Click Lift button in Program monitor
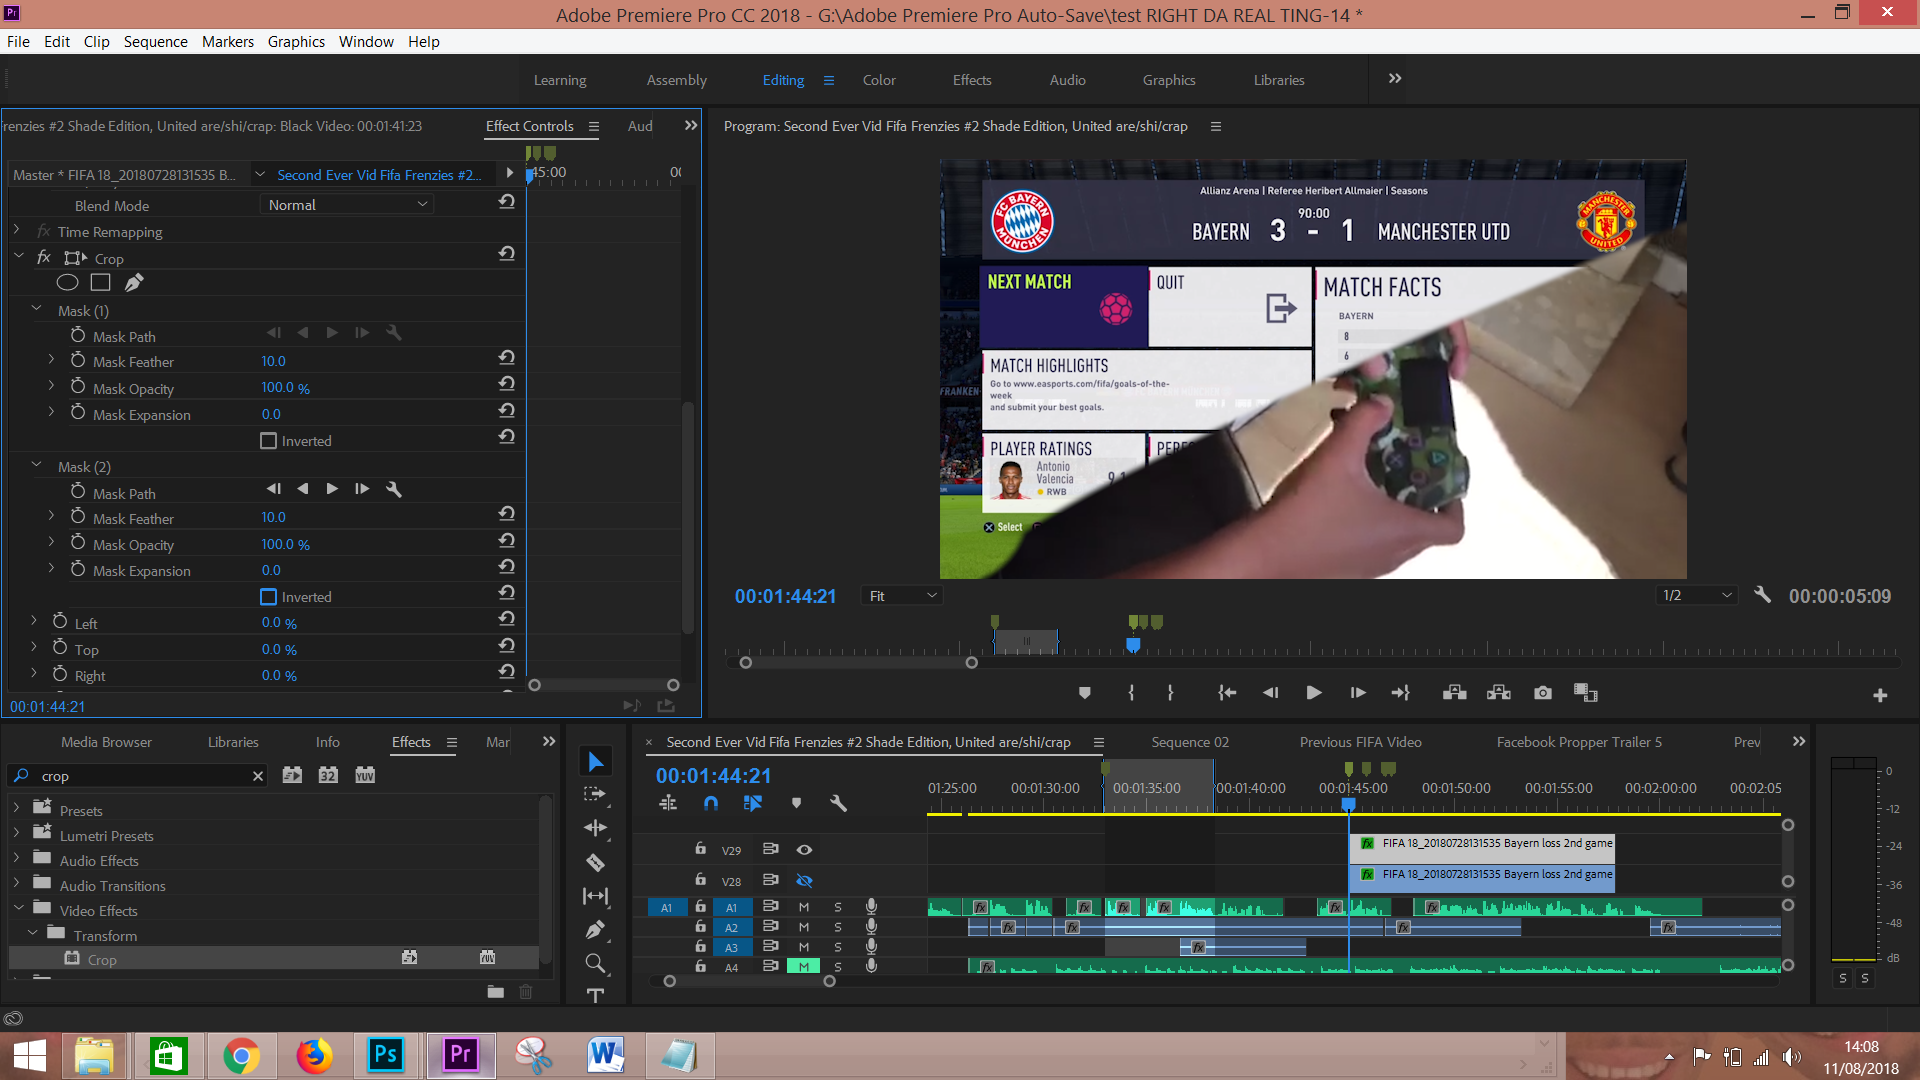The width and height of the screenshot is (1920, 1080). [1455, 693]
